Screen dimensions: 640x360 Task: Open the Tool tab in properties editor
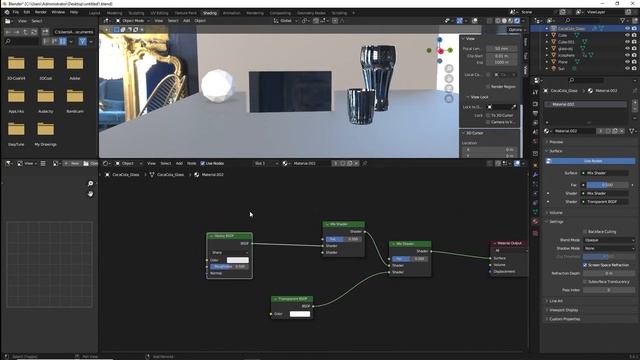tap(535, 92)
